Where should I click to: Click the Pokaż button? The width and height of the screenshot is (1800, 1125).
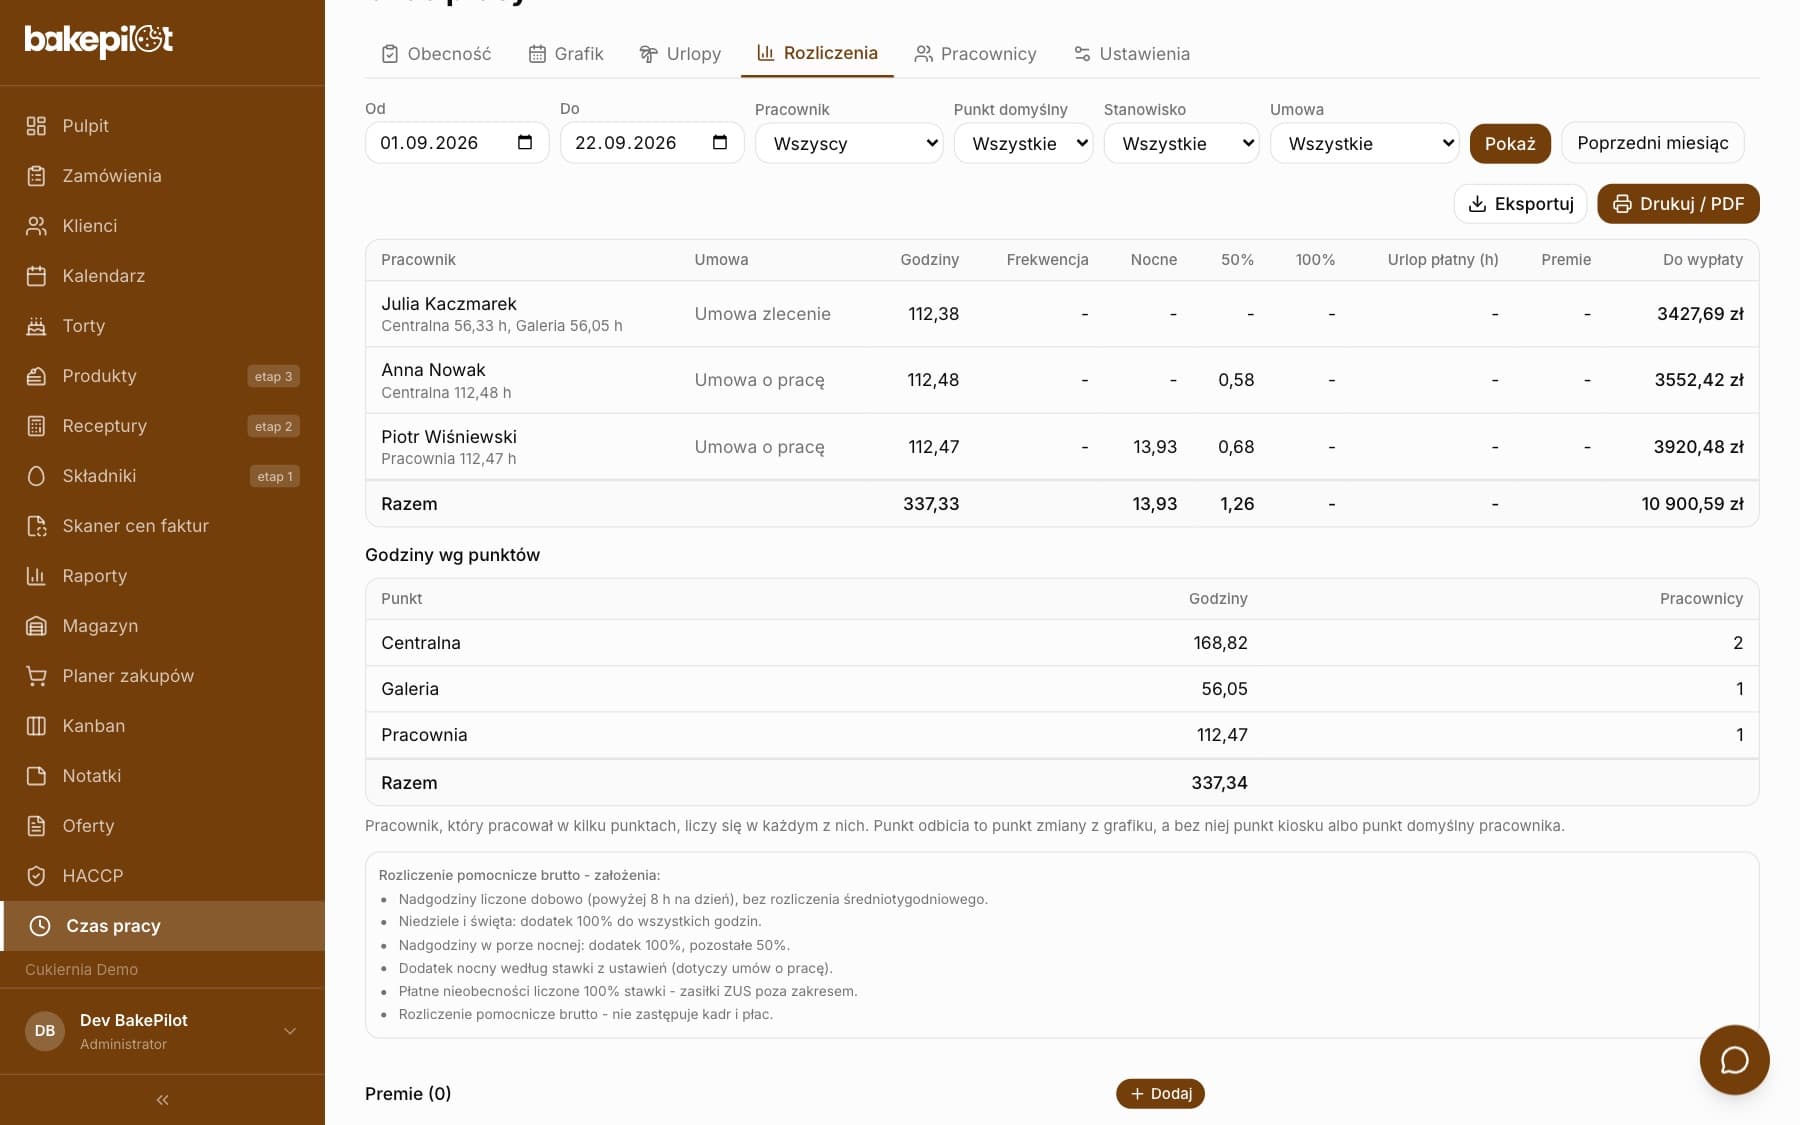(x=1510, y=143)
